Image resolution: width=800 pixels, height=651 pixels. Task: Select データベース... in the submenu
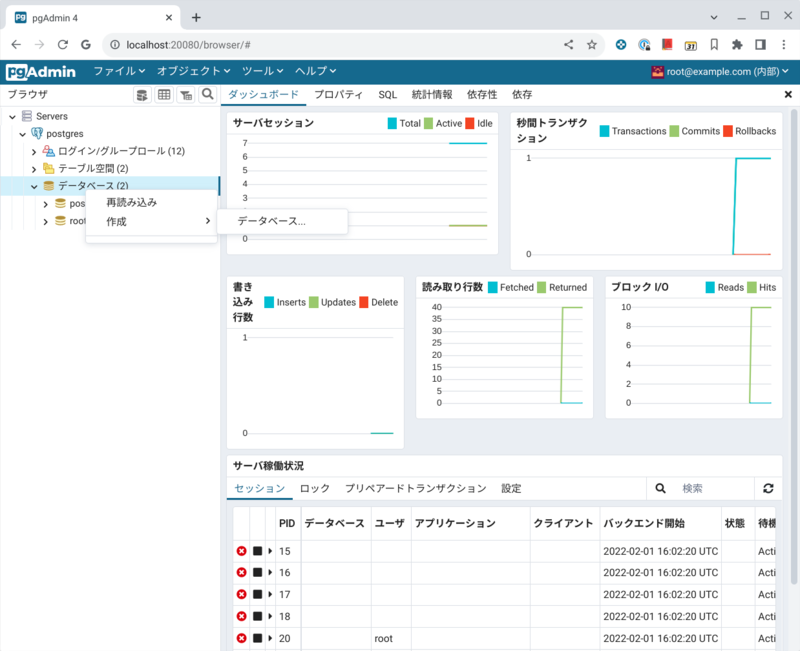point(272,221)
